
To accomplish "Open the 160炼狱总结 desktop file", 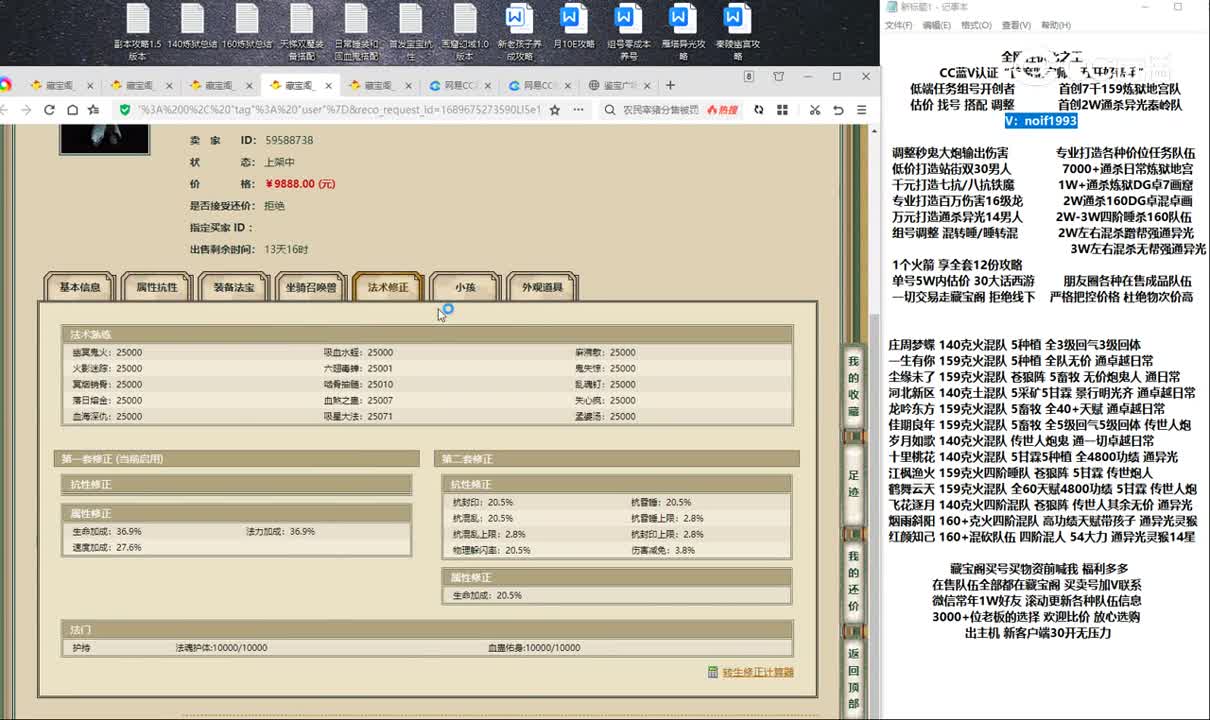I will (248, 27).
